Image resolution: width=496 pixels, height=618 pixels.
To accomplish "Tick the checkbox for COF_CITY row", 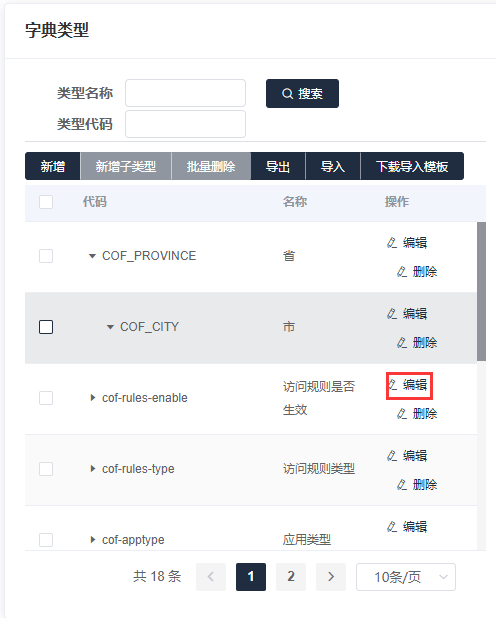I will 46,327.
